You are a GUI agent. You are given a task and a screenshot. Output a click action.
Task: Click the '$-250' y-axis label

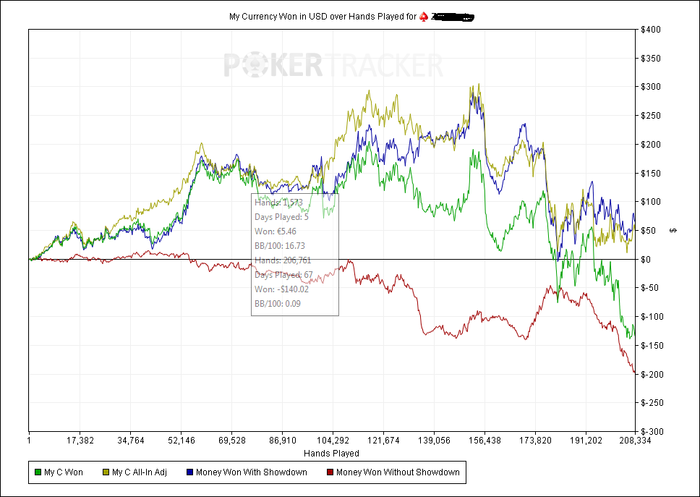coord(652,403)
